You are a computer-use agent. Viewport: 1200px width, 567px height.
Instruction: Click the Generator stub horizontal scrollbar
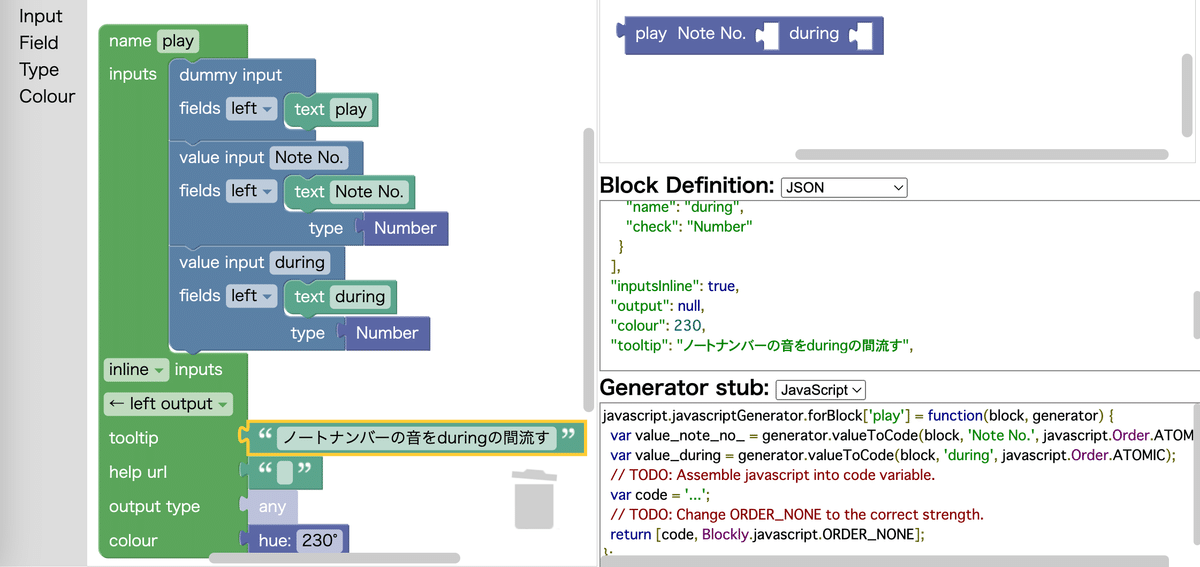click(885, 560)
